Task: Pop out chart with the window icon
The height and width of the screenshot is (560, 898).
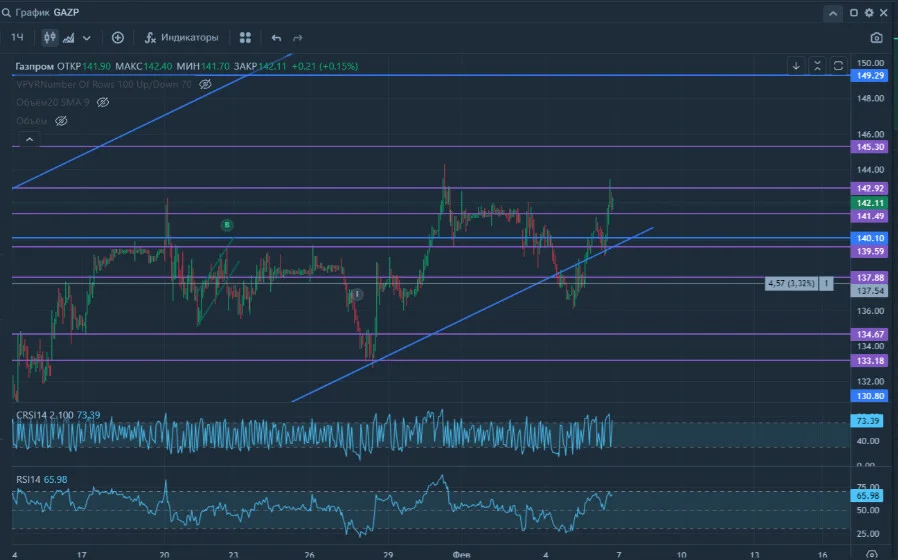Action: click(x=853, y=13)
